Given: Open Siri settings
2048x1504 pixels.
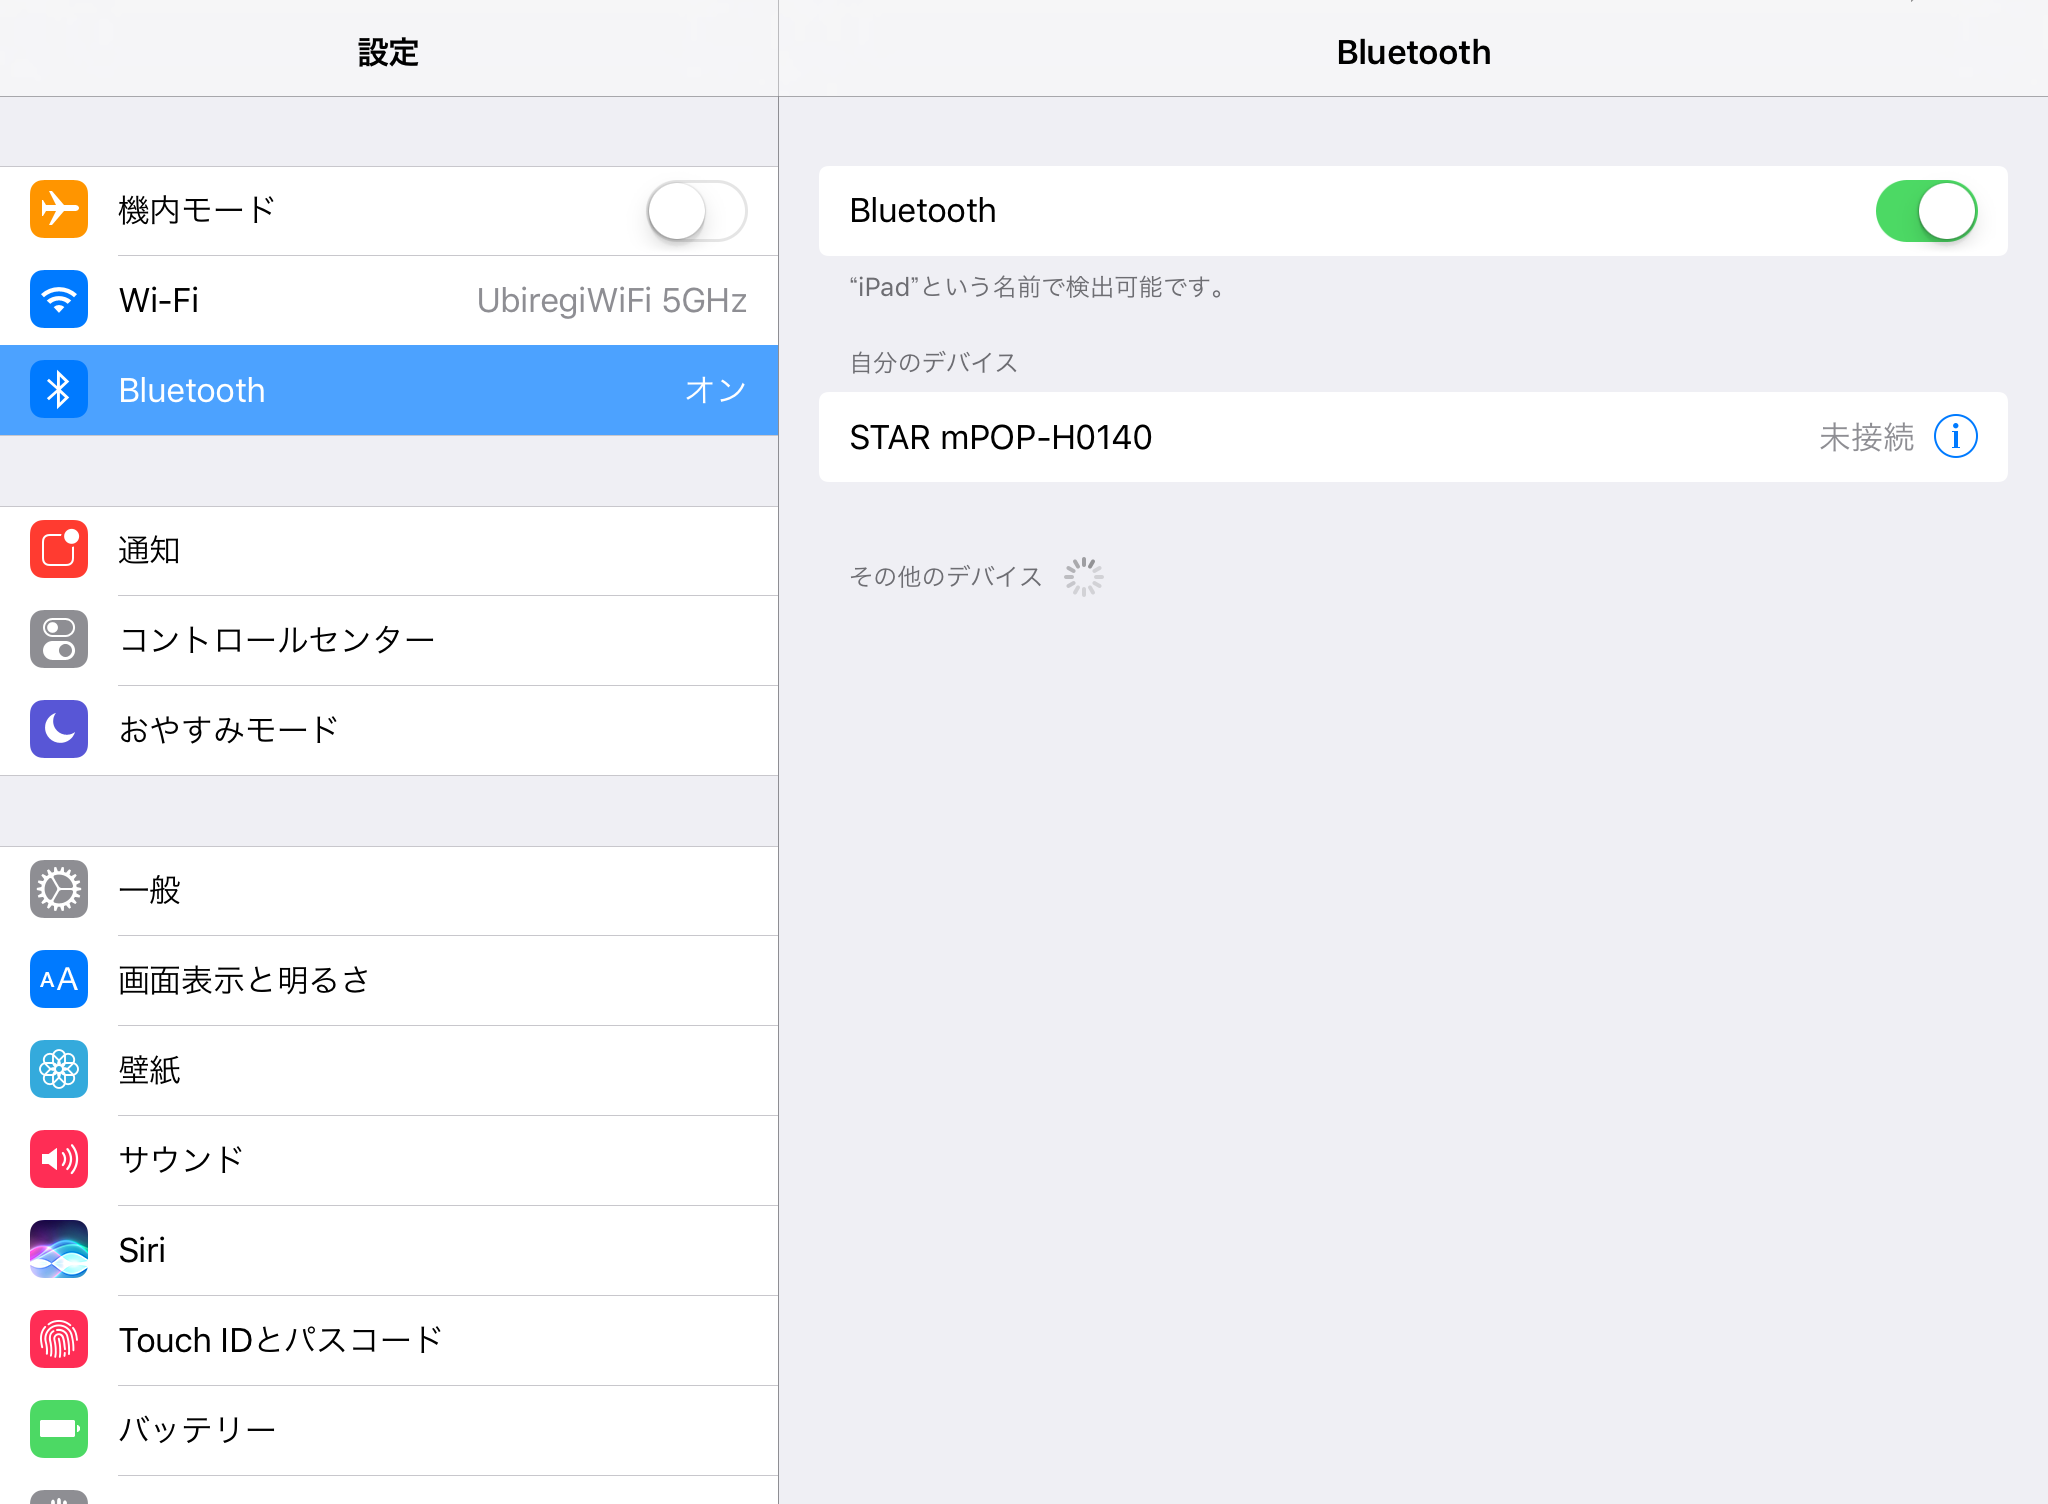Looking at the screenshot, I should coord(389,1250).
